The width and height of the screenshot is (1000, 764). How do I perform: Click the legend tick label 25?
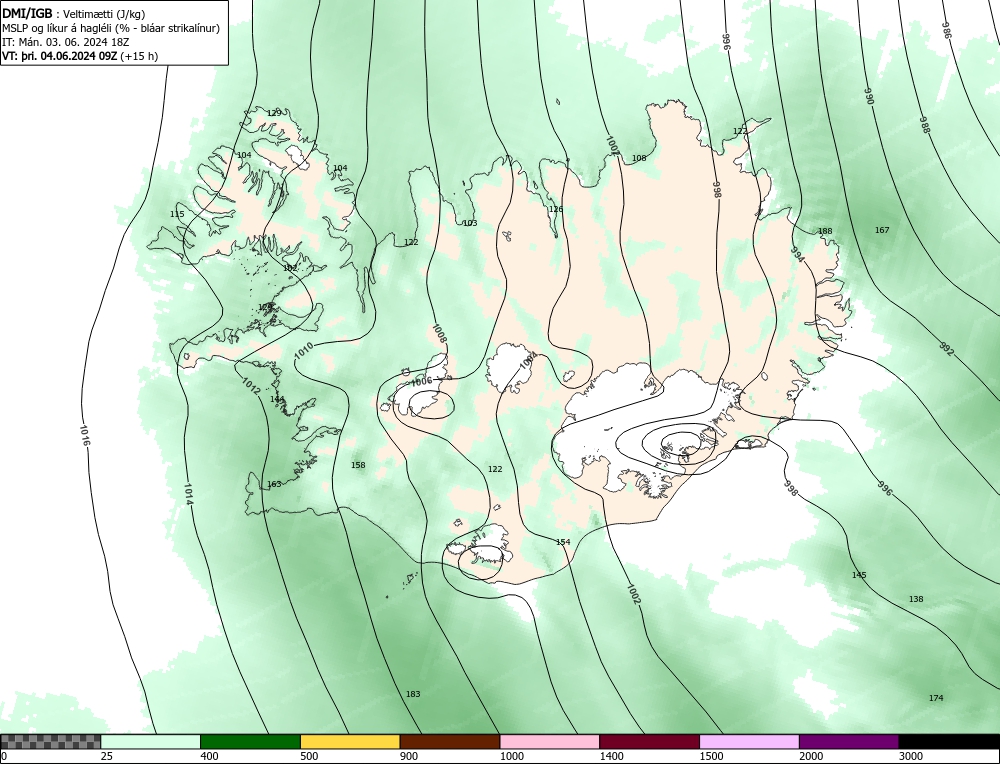107,756
